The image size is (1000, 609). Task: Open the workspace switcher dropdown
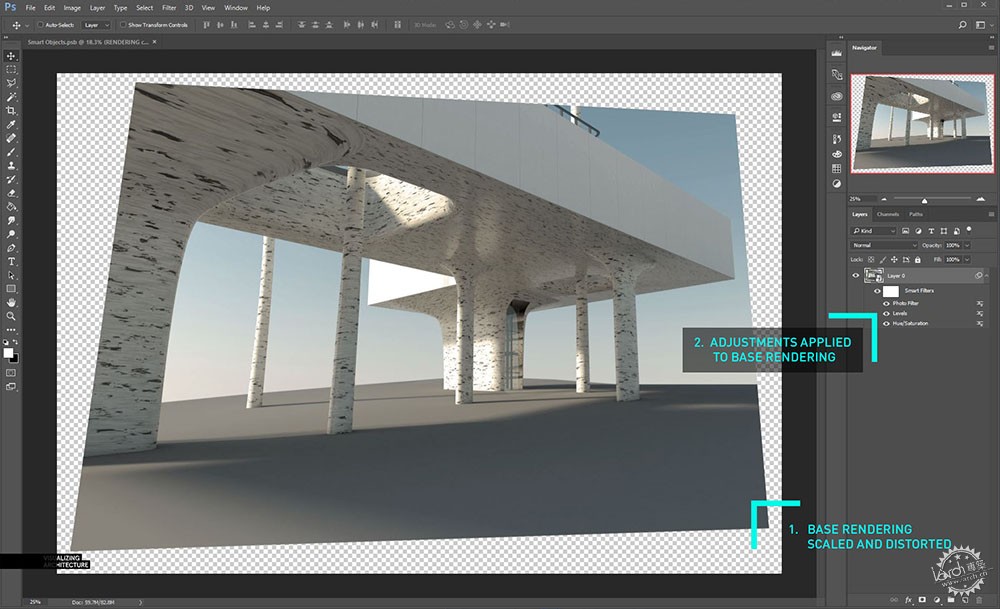[x=982, y=25]
